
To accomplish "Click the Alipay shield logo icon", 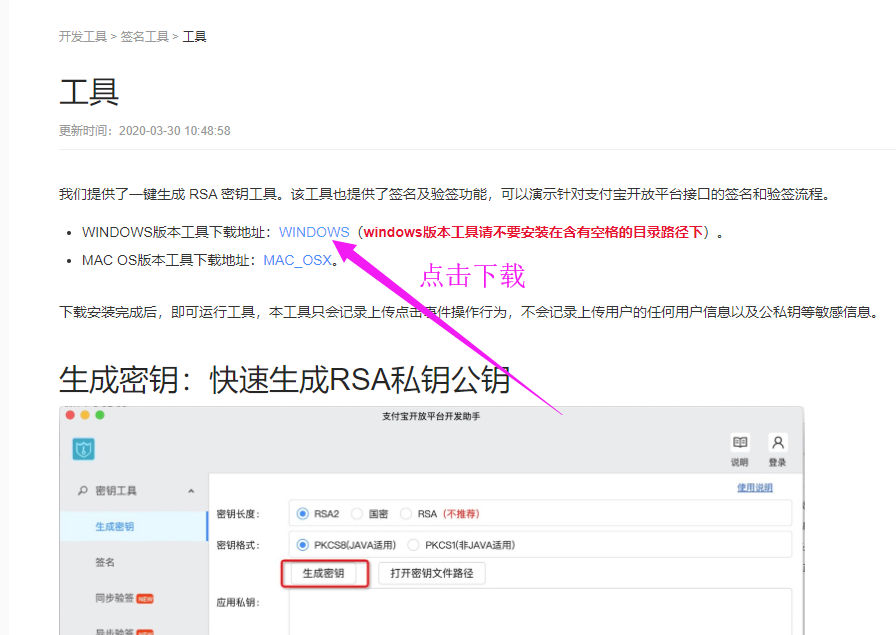I will pyautogui.click(x=84, y=449).
